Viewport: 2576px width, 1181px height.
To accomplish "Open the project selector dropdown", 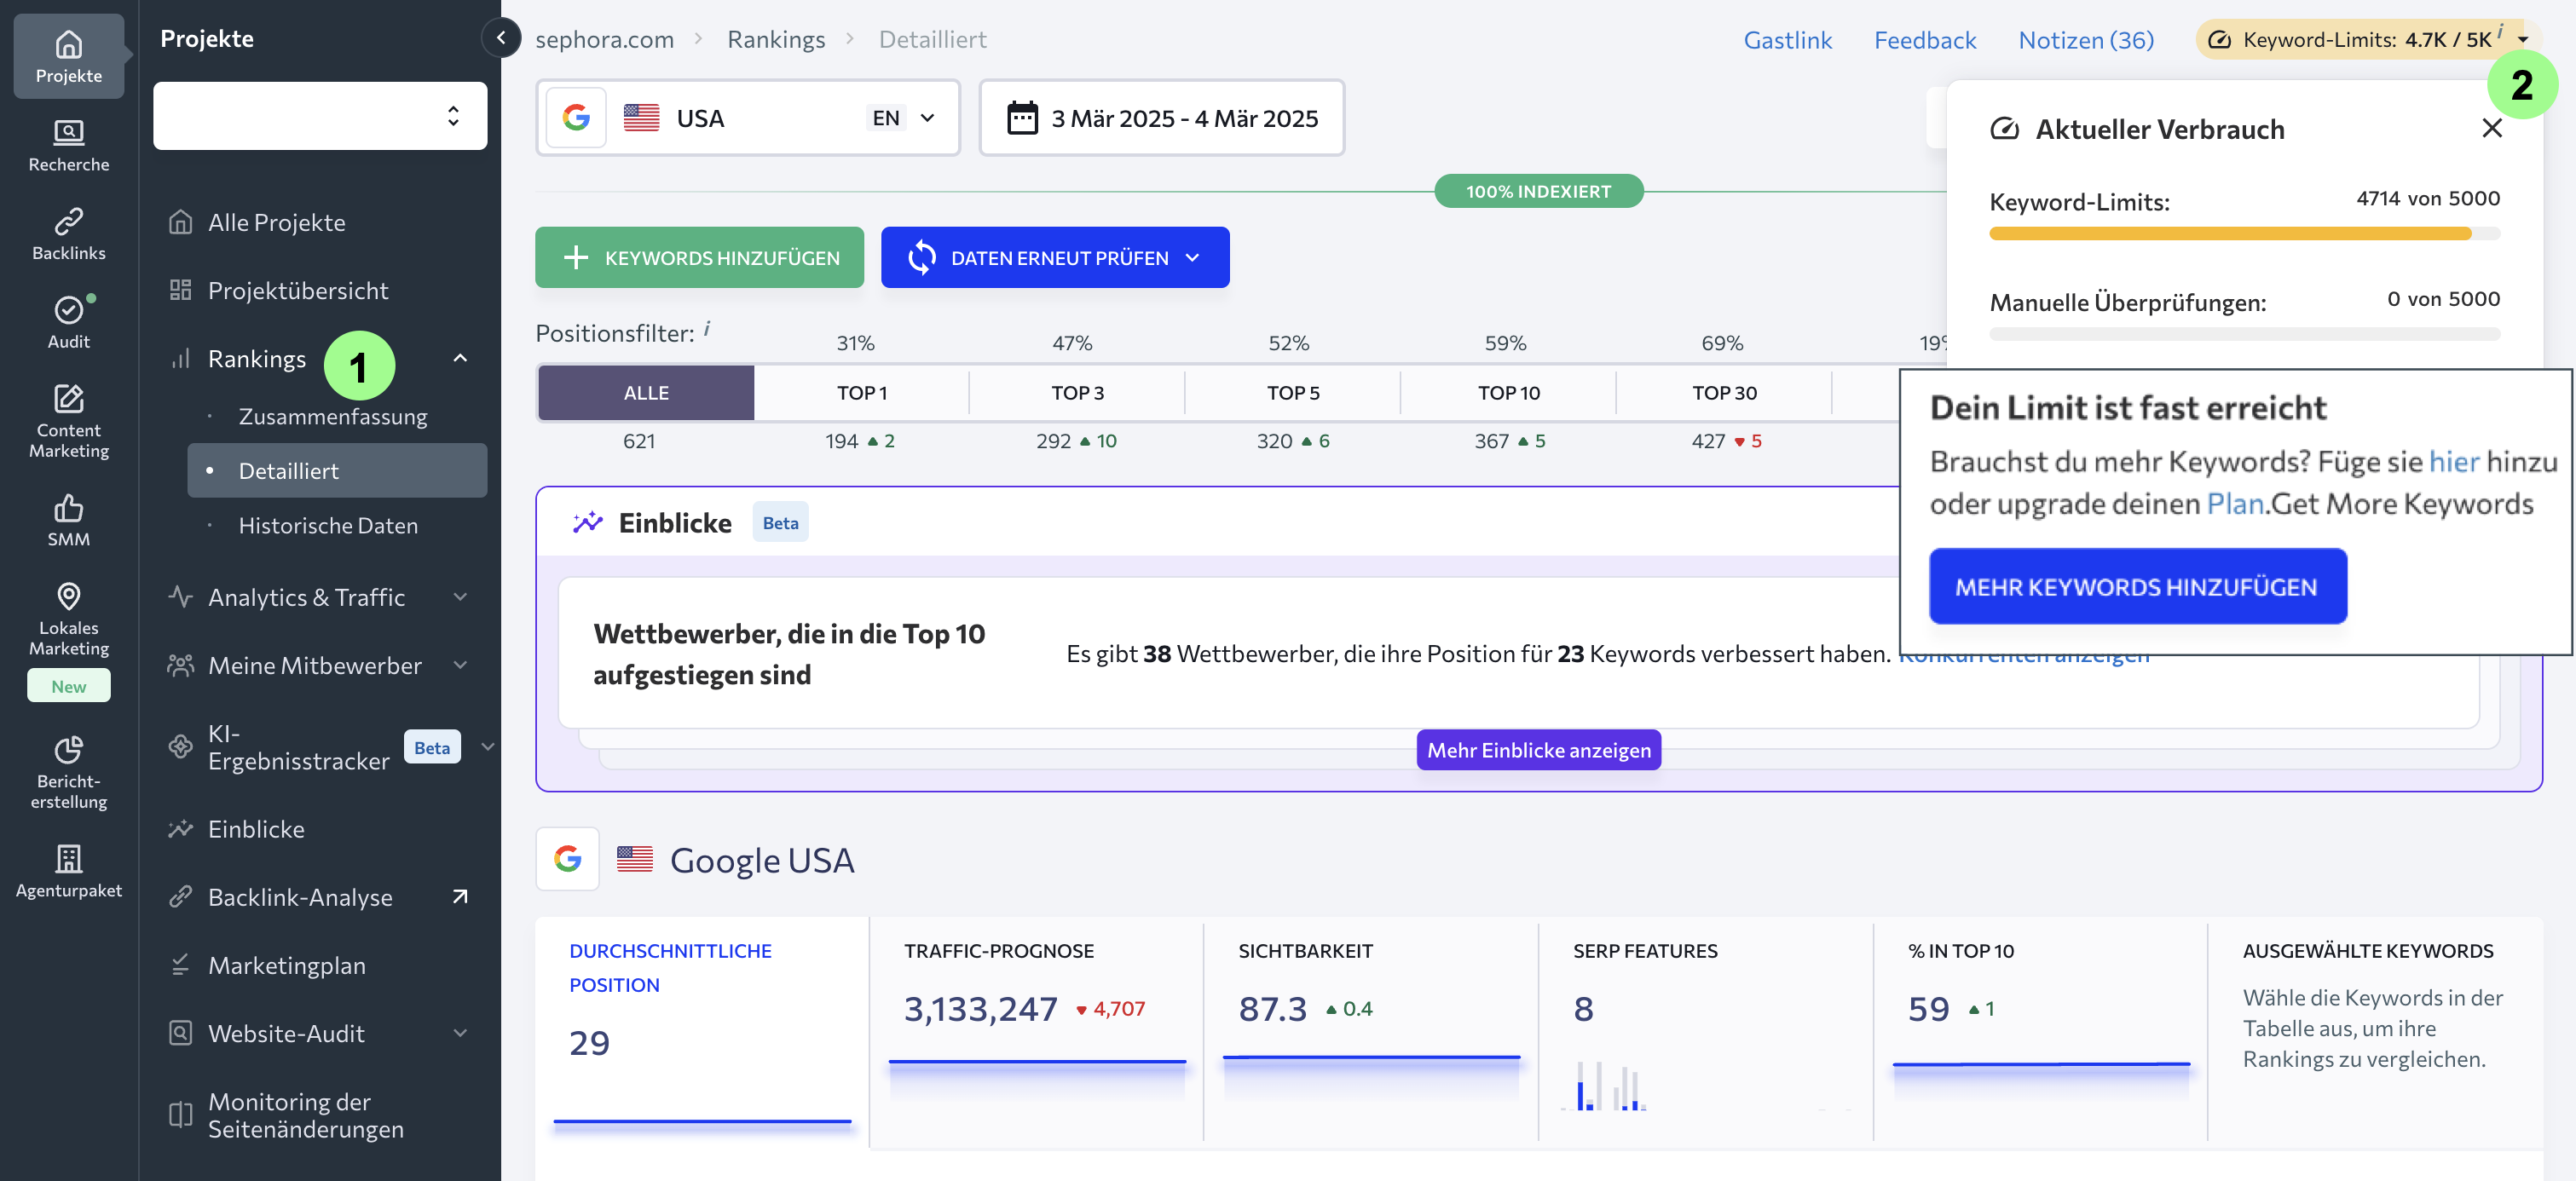I will [320, 116].
